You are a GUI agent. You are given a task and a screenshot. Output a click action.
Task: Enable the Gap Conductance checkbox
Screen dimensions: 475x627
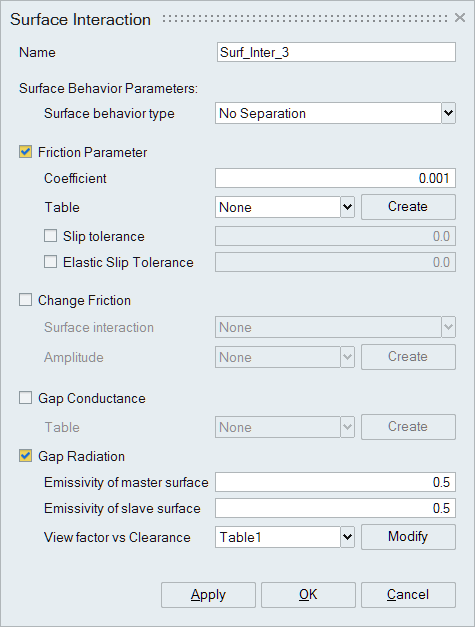coord(26,398)
